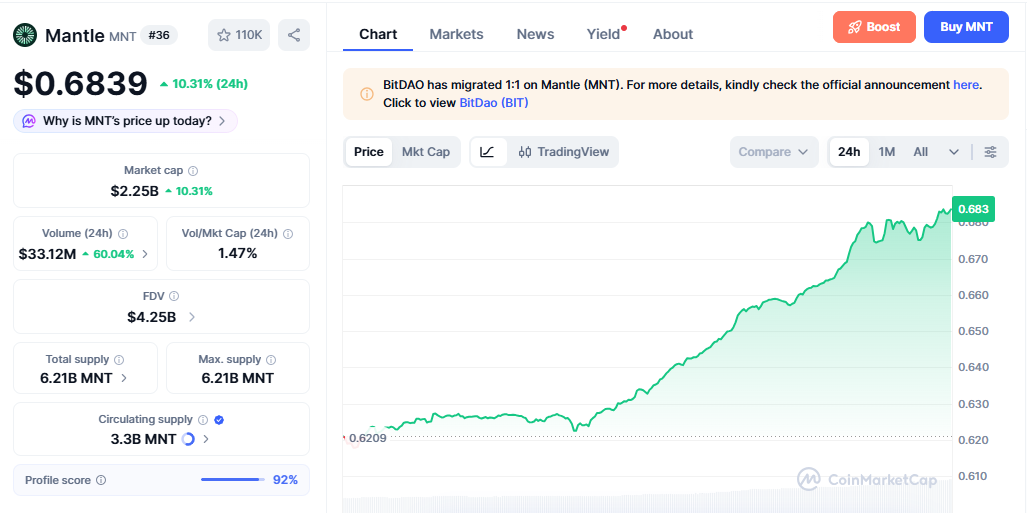This screenshot has width=1027, height=513.
Task: Click the Buy MNT button
Action: [x=966, y=28]
